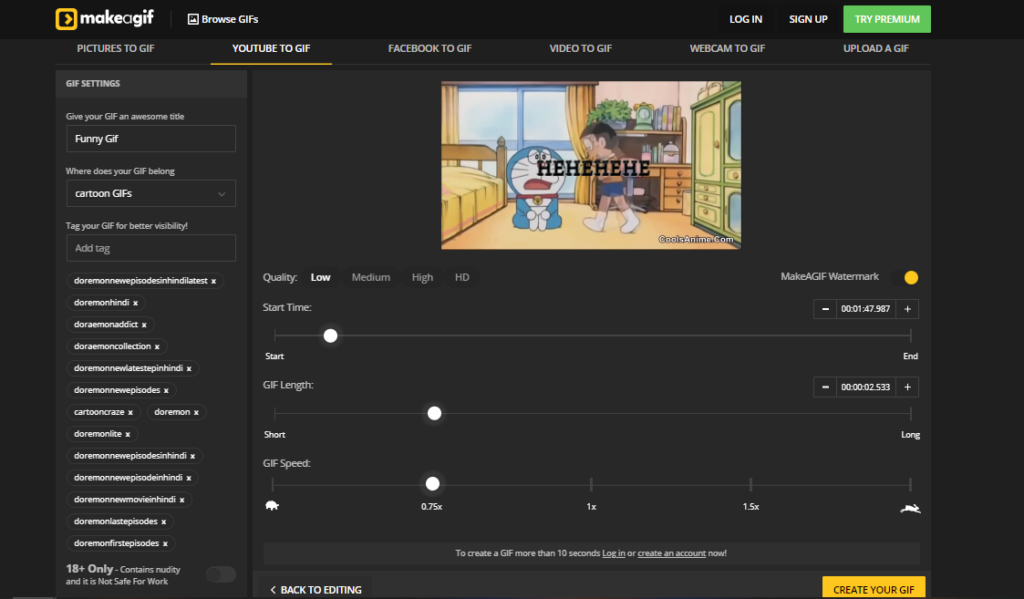Remove the doremonnewepisodesinhindilatest tag
The width and height of the screenshot is (1024, 599).
click(x=214, y=281)
